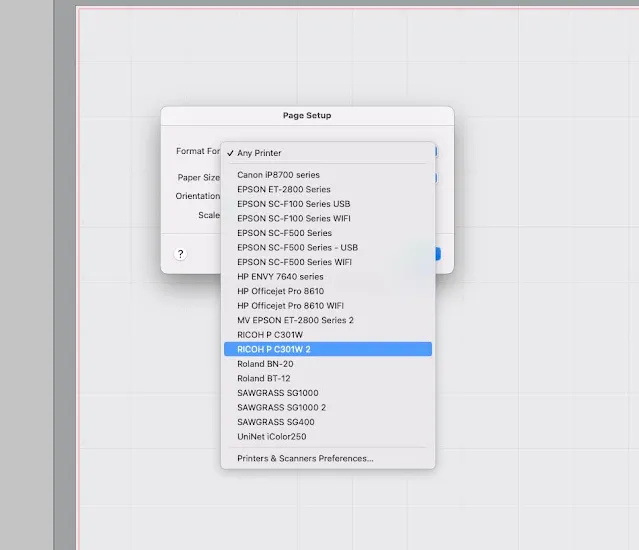Choose EPSON SC-F500 Series entry
Viewport: 639px width, 550px height.
tap(328, 233)
